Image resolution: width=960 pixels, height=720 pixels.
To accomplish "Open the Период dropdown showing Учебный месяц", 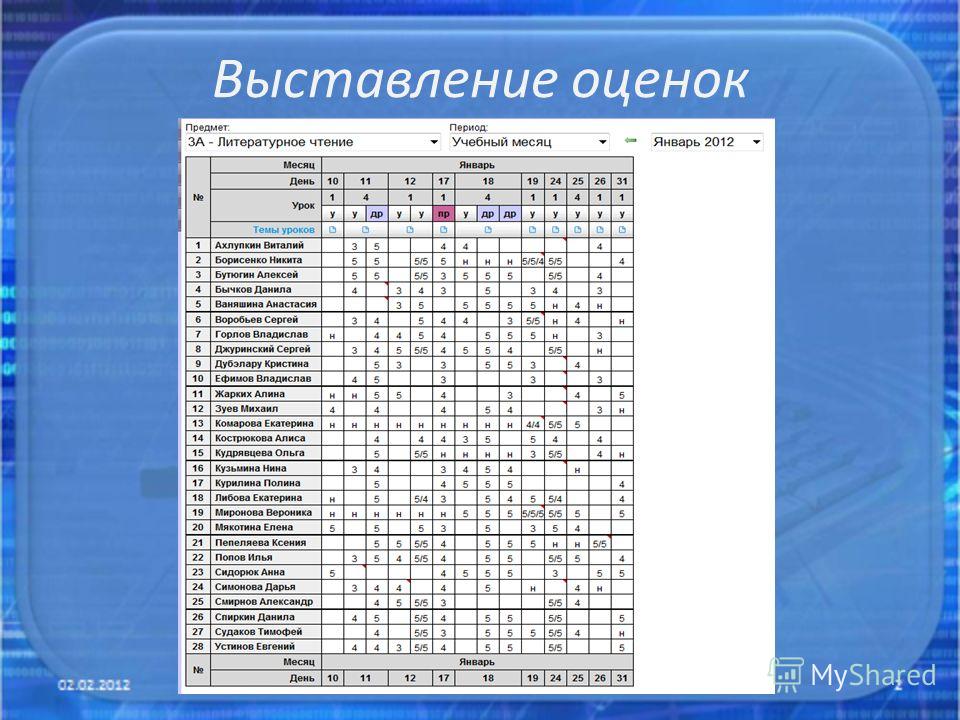I will (529, 142).
